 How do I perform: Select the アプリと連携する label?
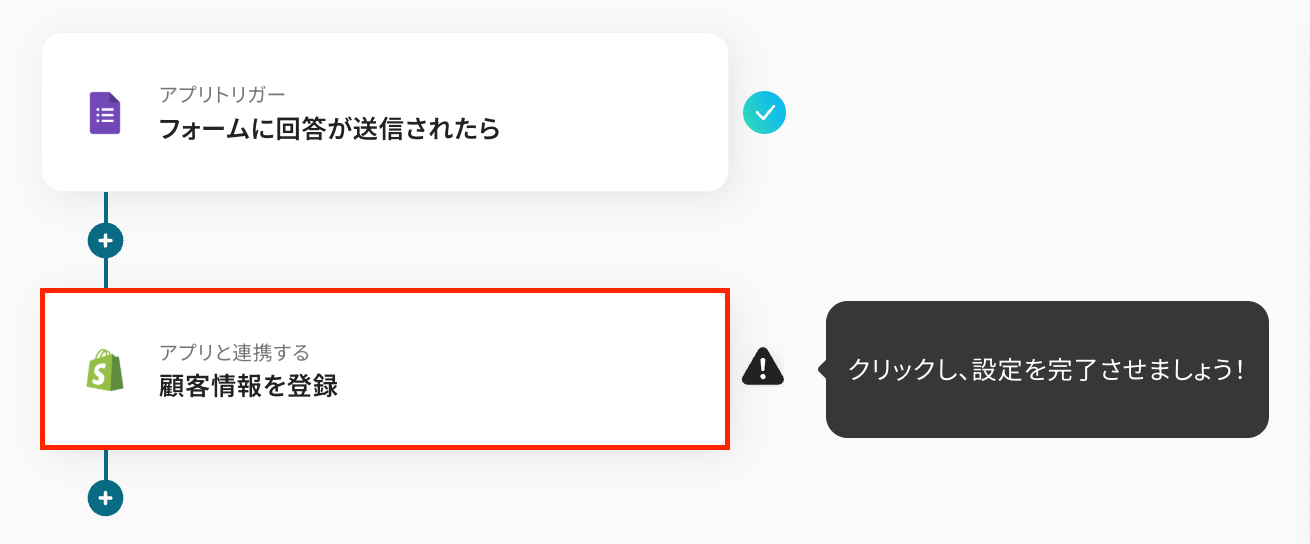[x=234, y=352]
